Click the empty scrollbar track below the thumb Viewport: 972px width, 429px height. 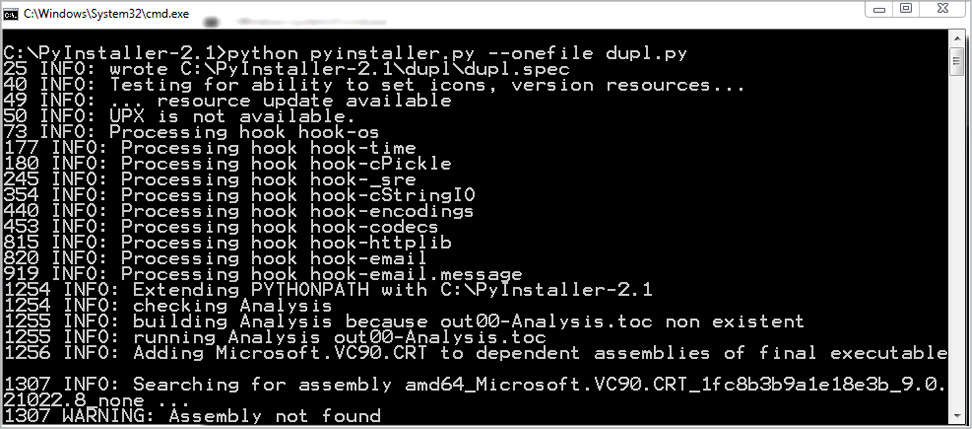click(x=957, y=250)
